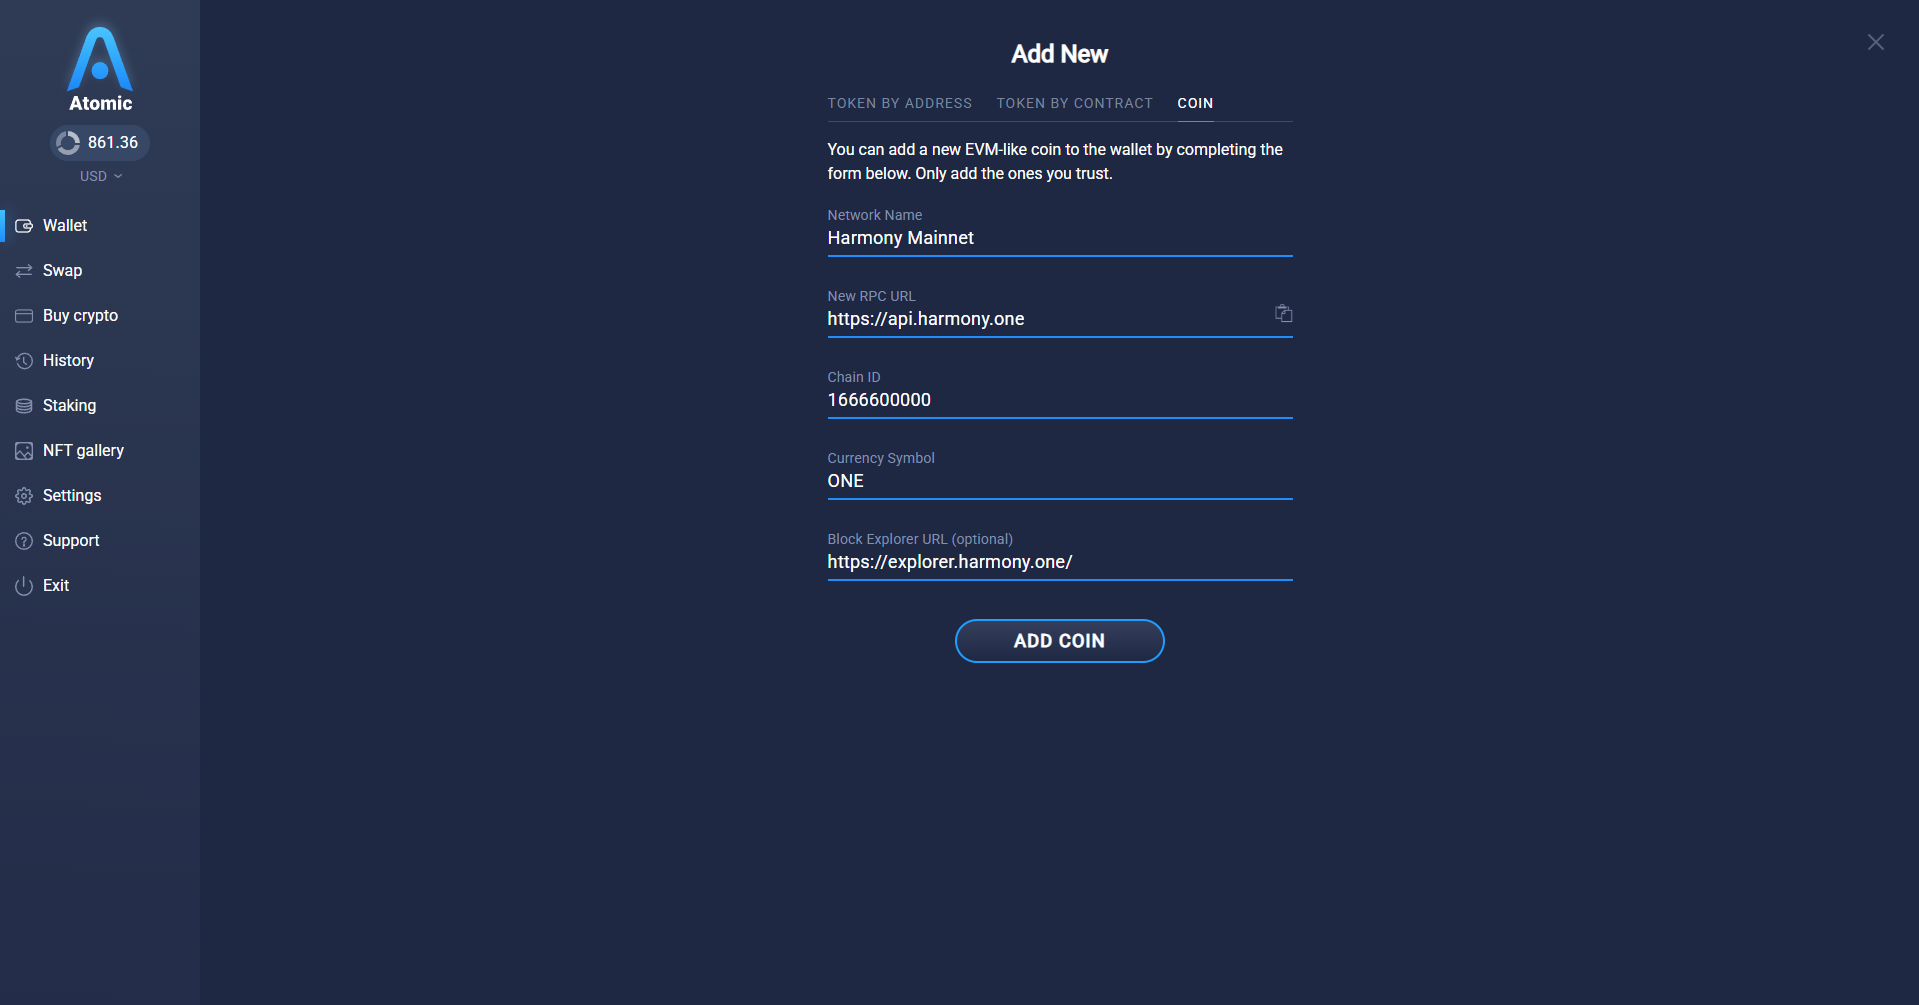View transaction History via its clock icon

[x=24, y=360]
